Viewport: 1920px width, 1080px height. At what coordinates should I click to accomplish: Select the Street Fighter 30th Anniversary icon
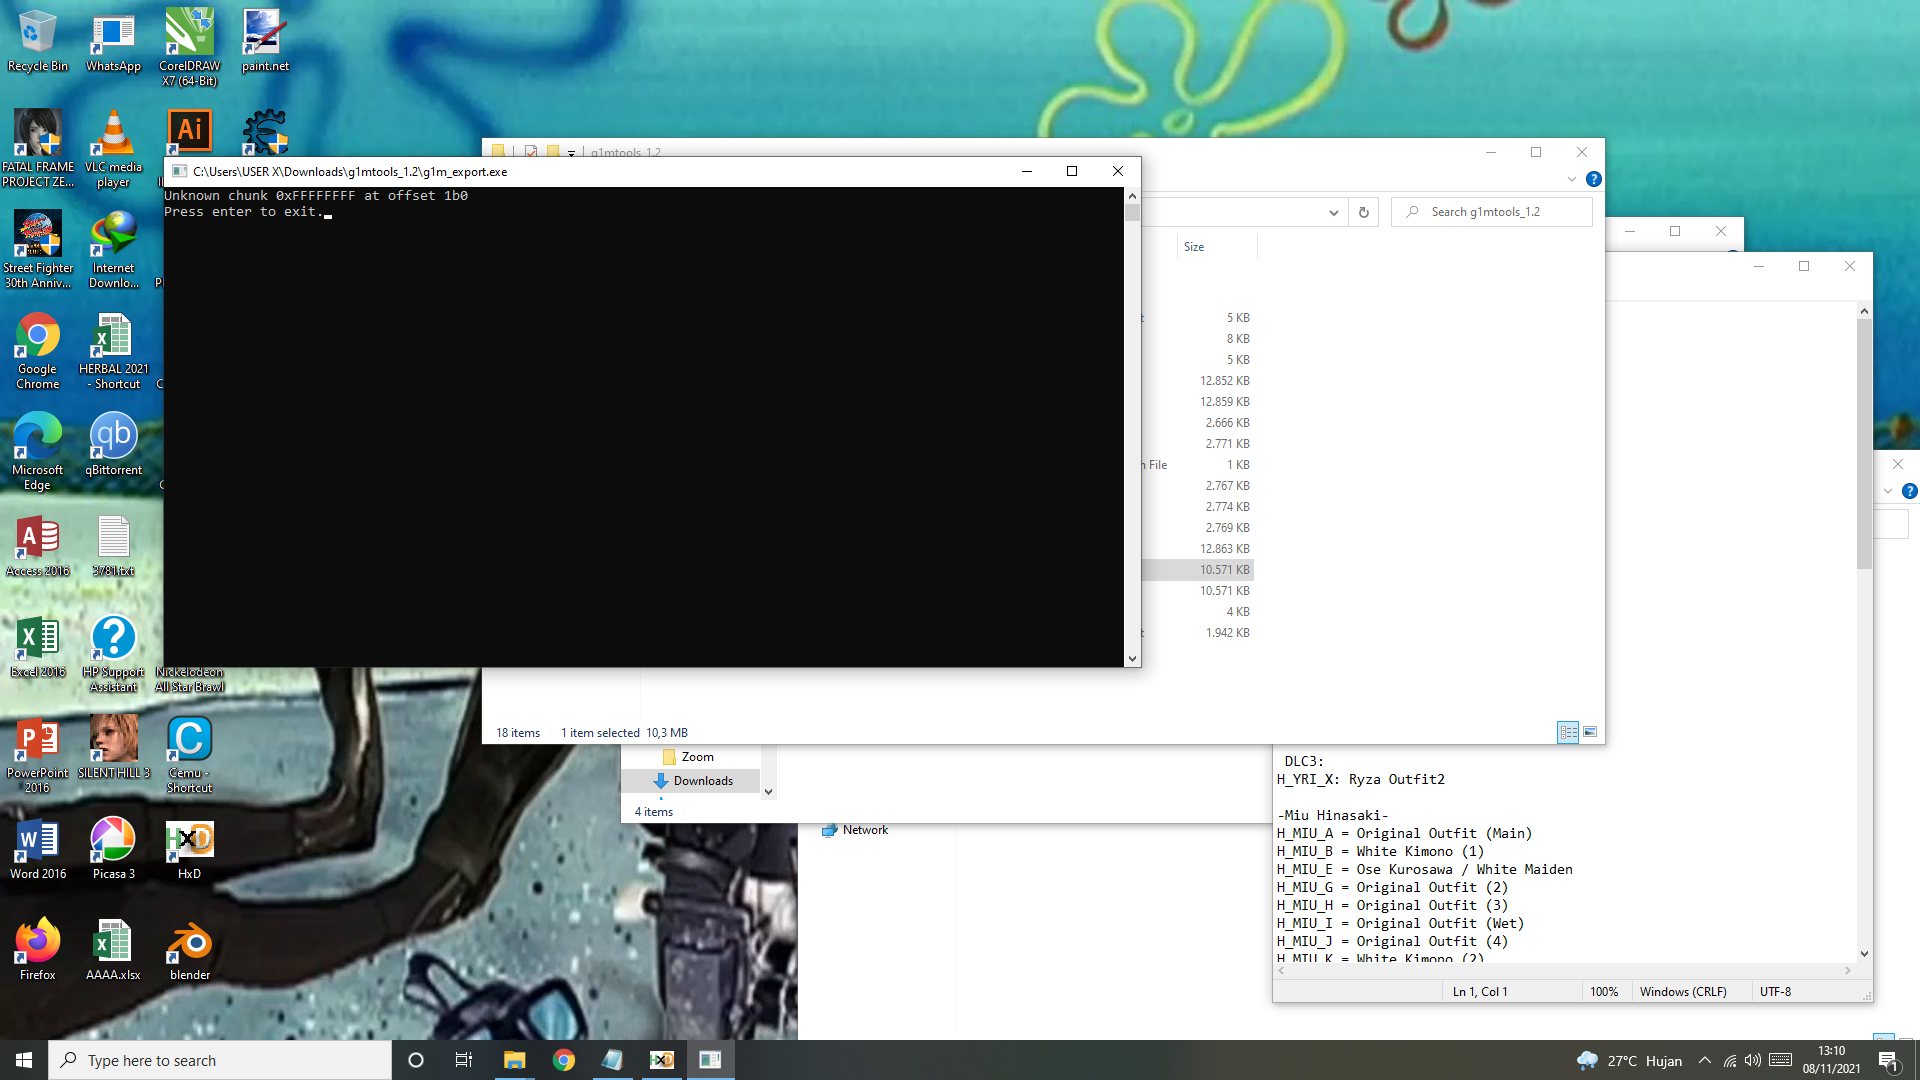click(x=38, y=249)
